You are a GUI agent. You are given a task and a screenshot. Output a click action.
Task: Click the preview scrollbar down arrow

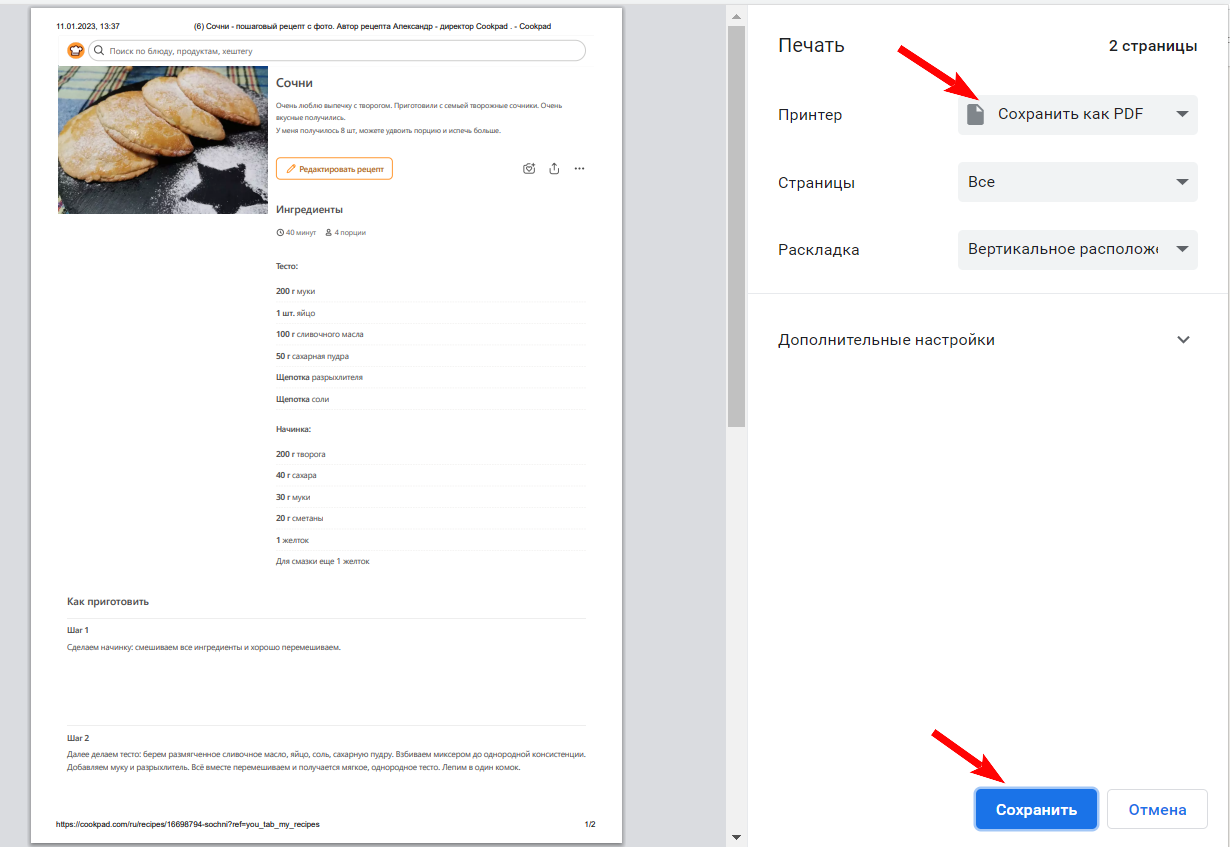[x=736, y=837]
